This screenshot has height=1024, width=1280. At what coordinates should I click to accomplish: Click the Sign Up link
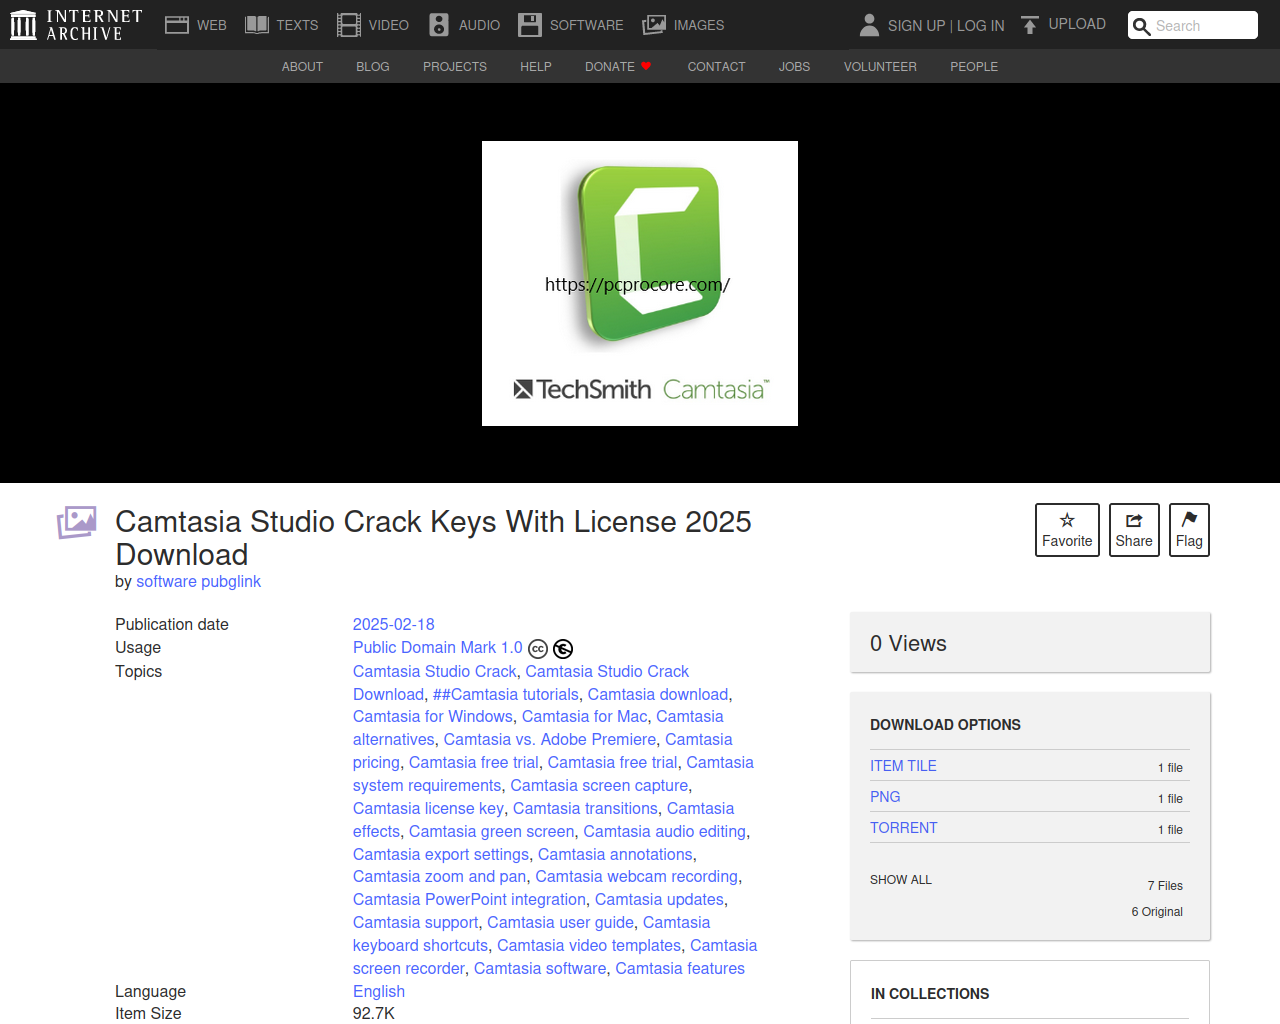(x=916, y=26)
